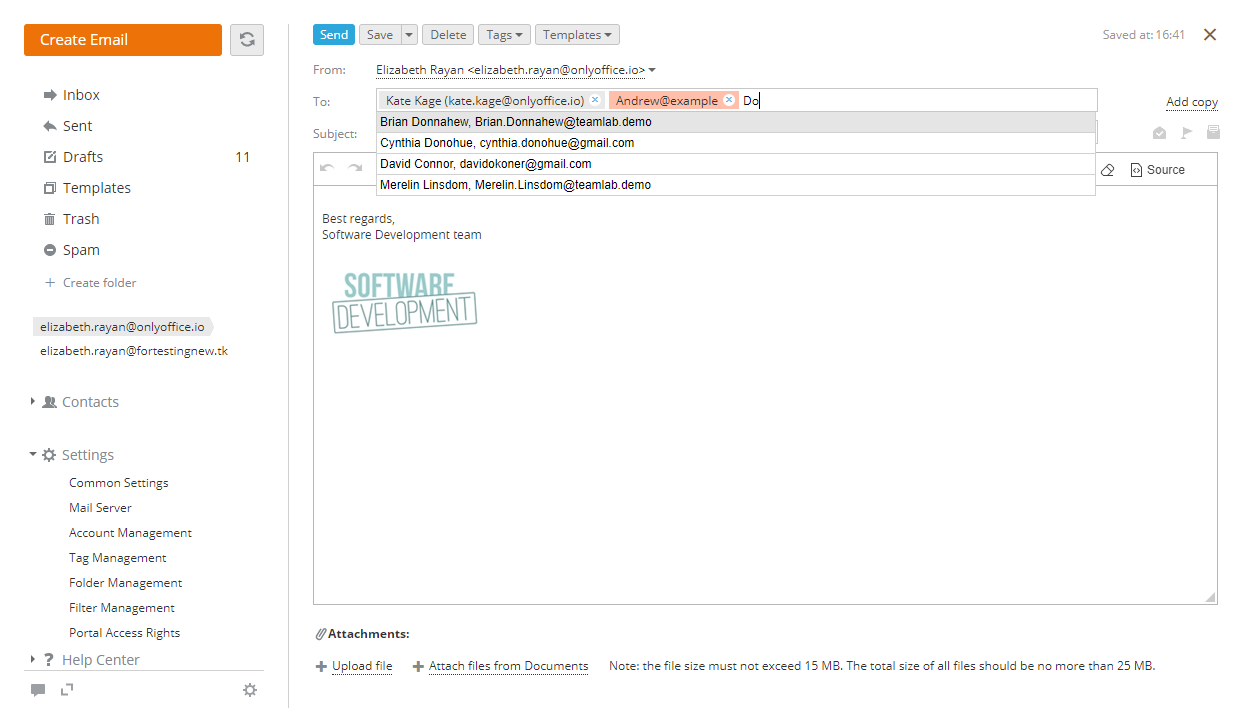1240x708 pixels.
Task: Open Mail Server settings
Action: (x=100, y=508)
